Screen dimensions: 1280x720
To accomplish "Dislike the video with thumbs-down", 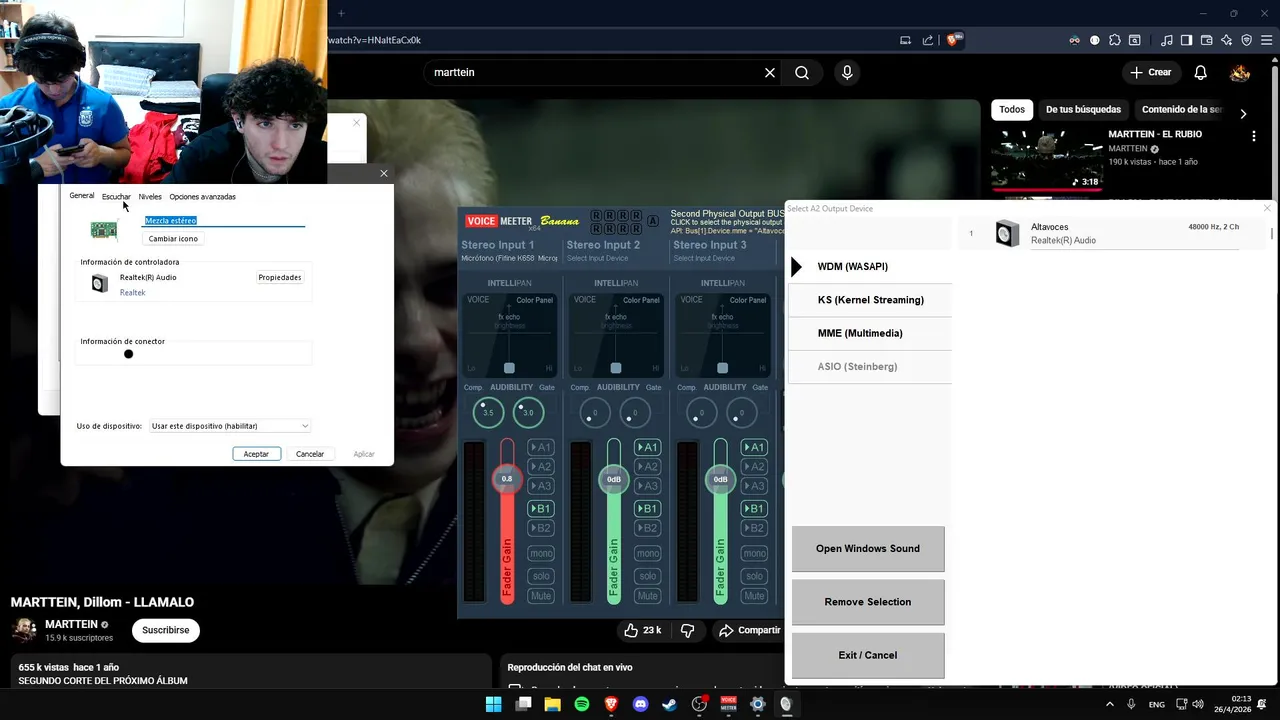I will [687, 630].
